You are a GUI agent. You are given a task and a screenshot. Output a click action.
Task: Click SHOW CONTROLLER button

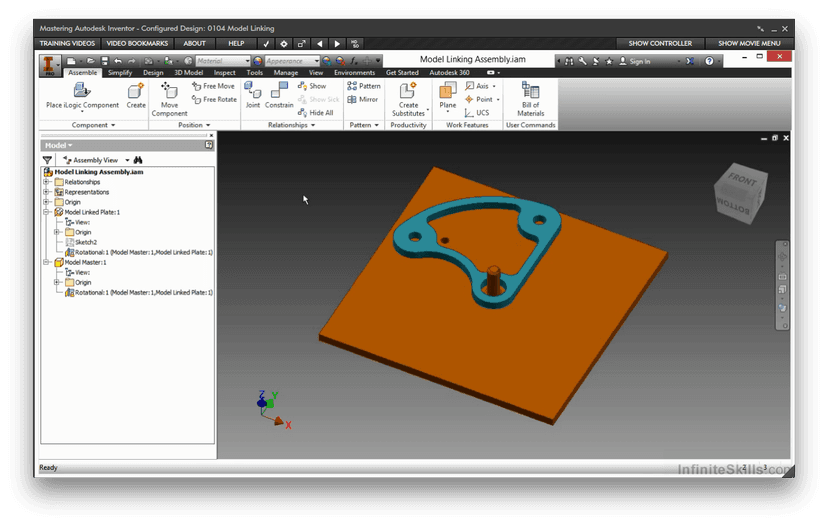[660, 43]
